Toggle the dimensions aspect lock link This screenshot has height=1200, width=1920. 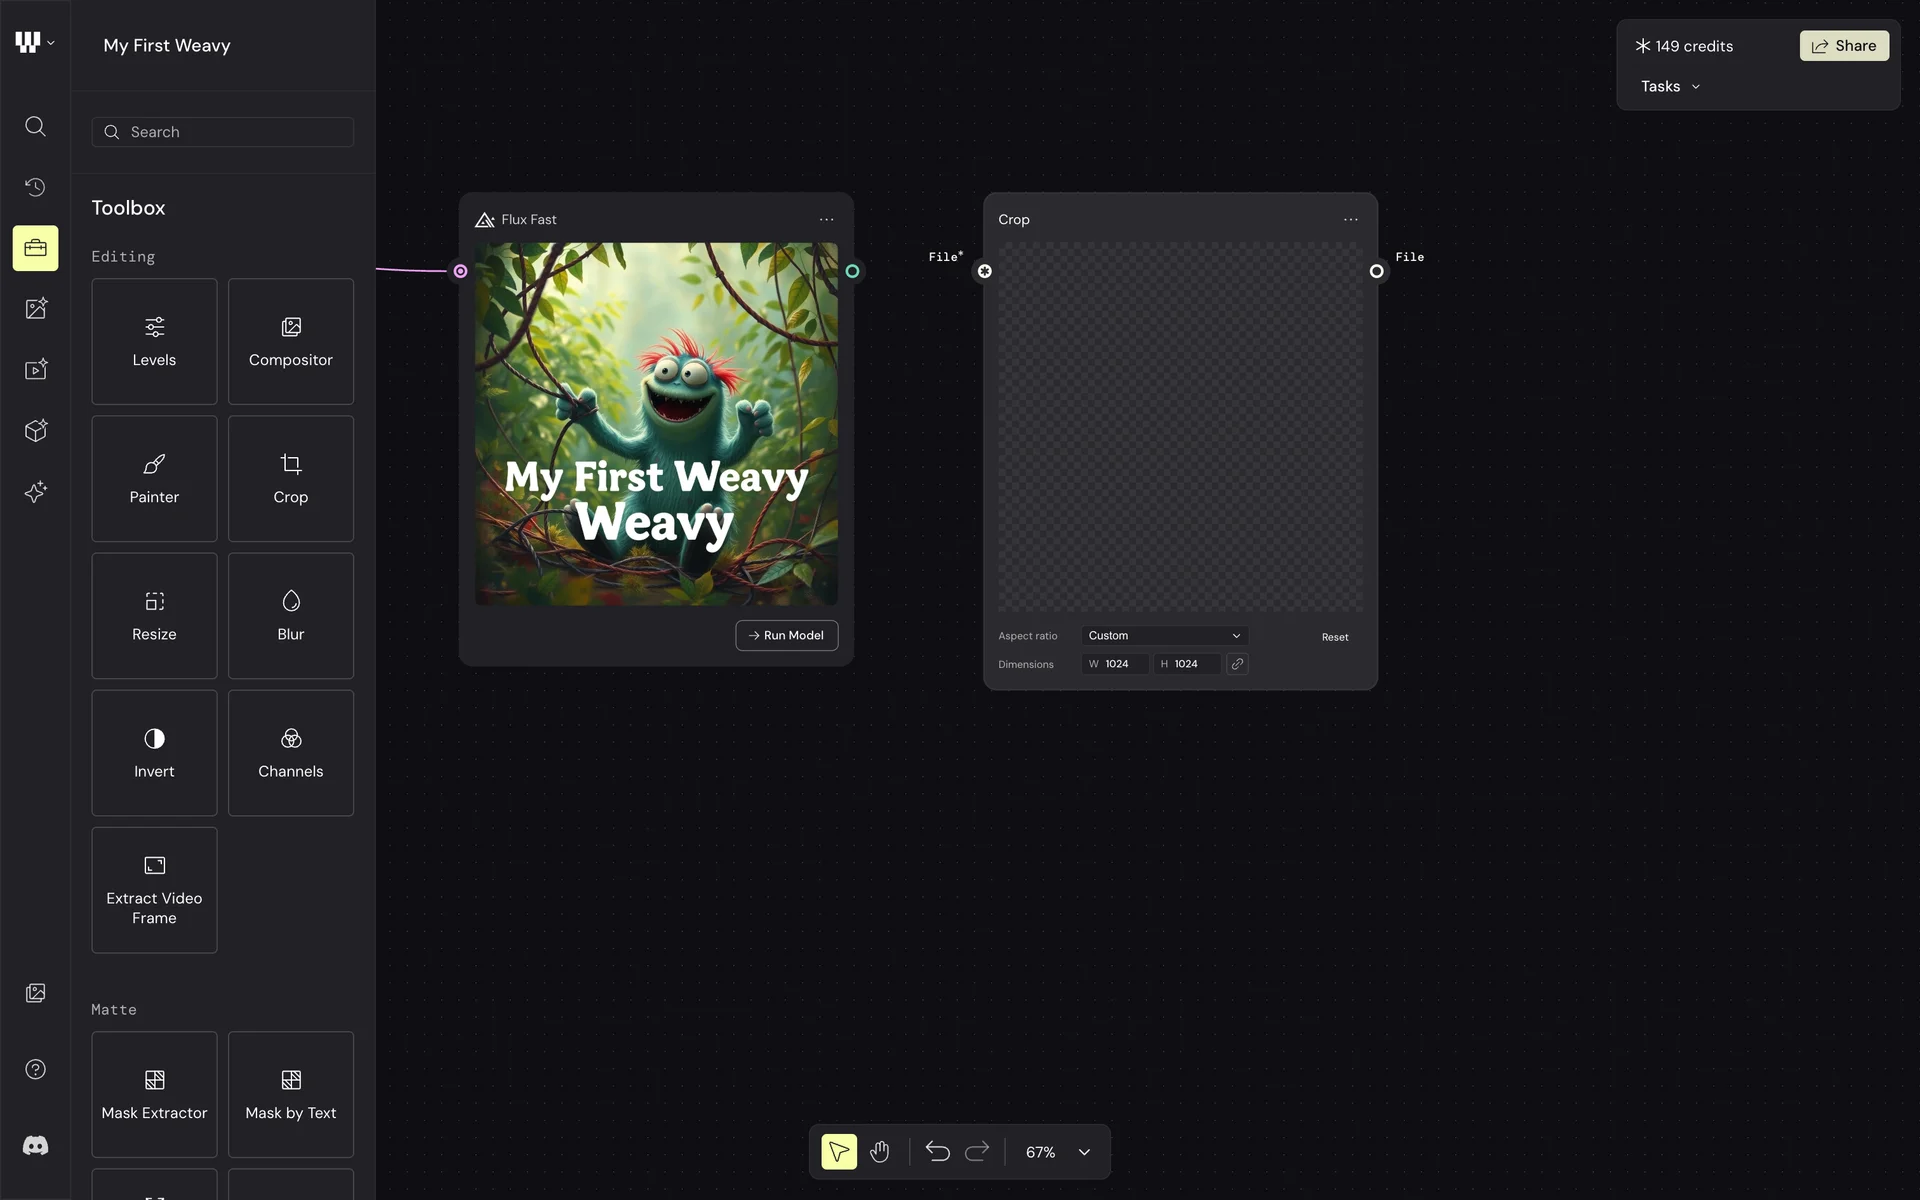(x=1237, y=664)
